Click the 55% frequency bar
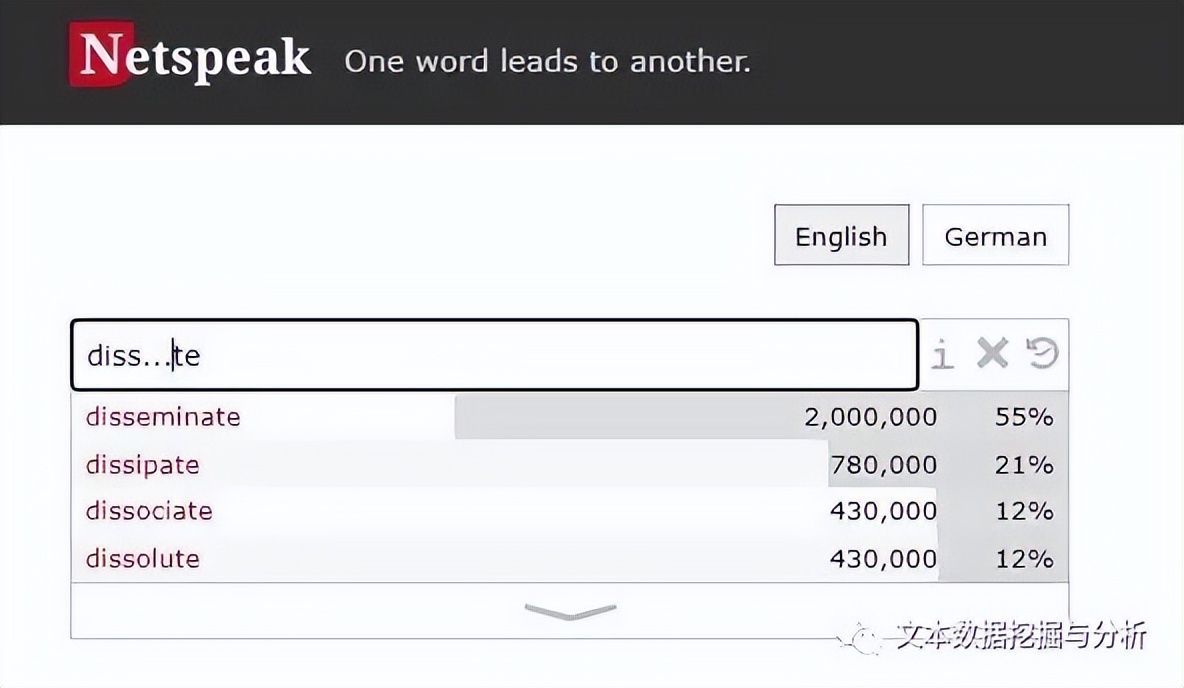 tap(1024, 417)
